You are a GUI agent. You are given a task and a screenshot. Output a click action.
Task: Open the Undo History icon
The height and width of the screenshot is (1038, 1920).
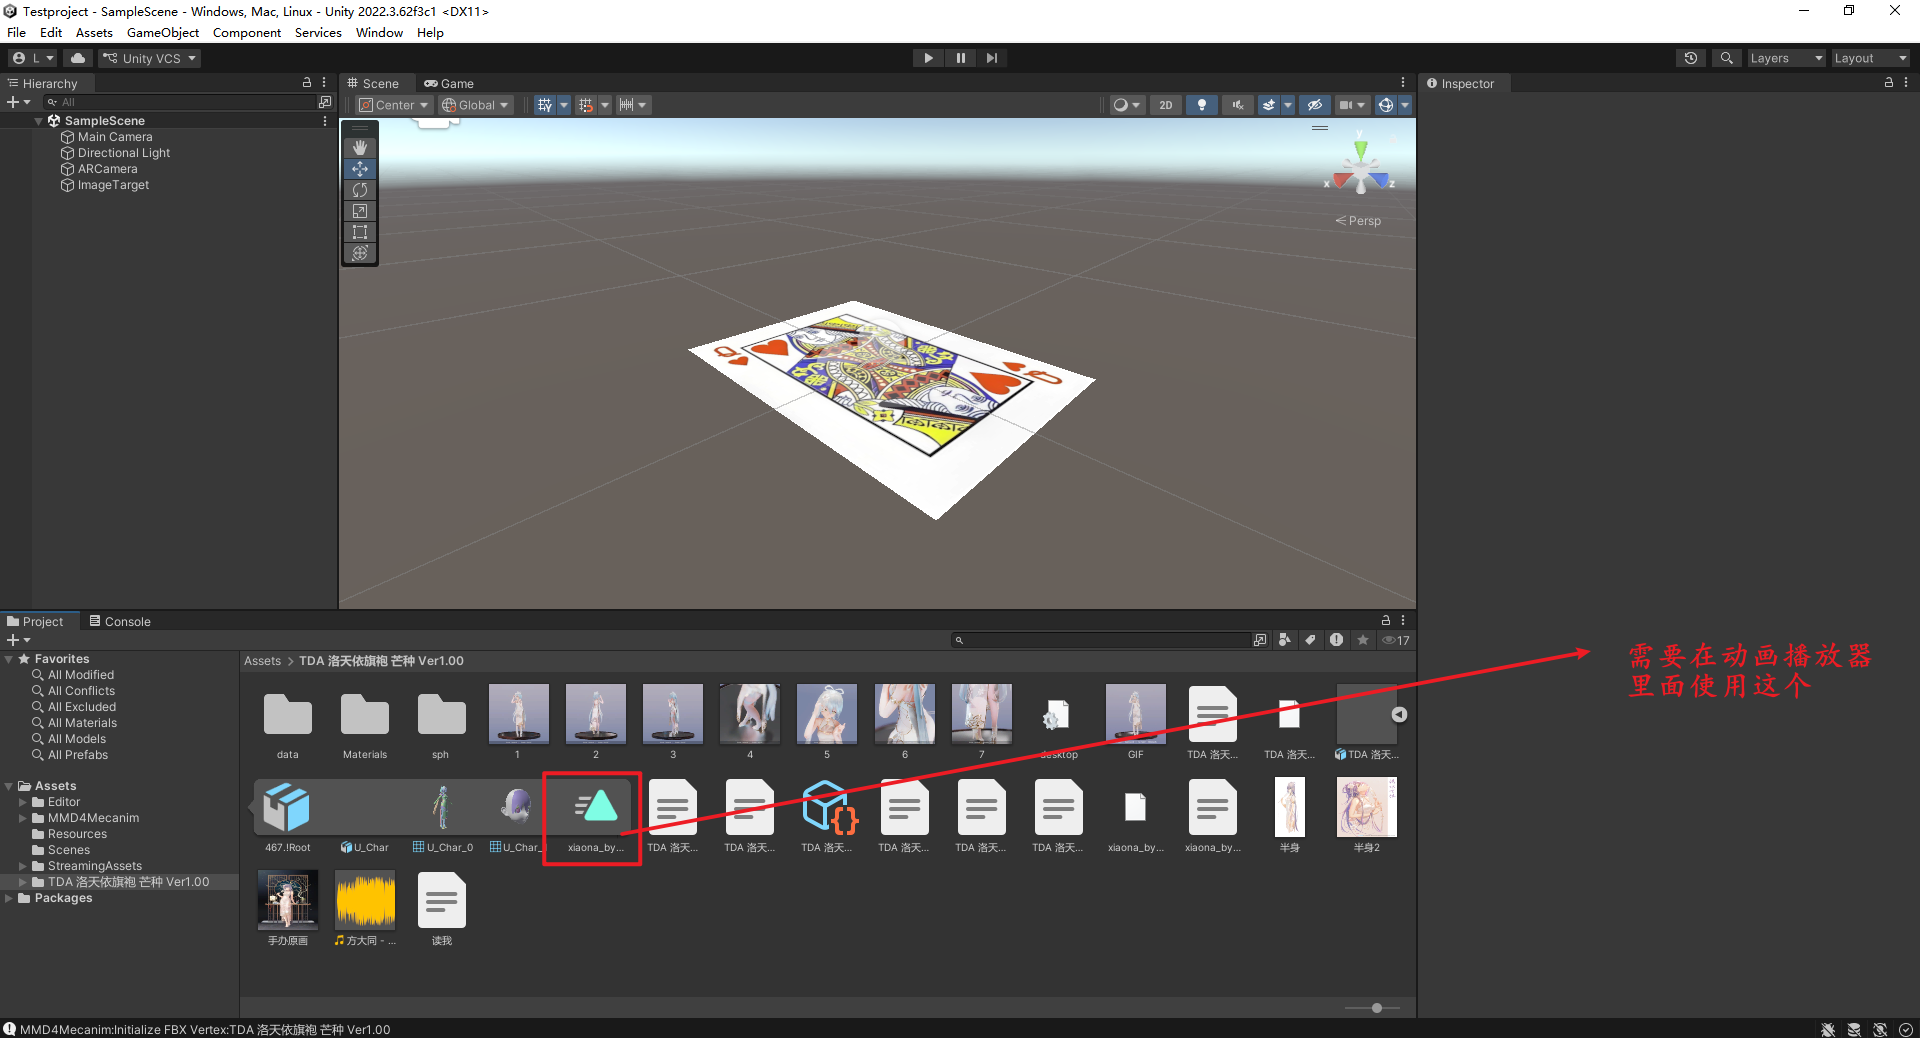coord(1691,58)
